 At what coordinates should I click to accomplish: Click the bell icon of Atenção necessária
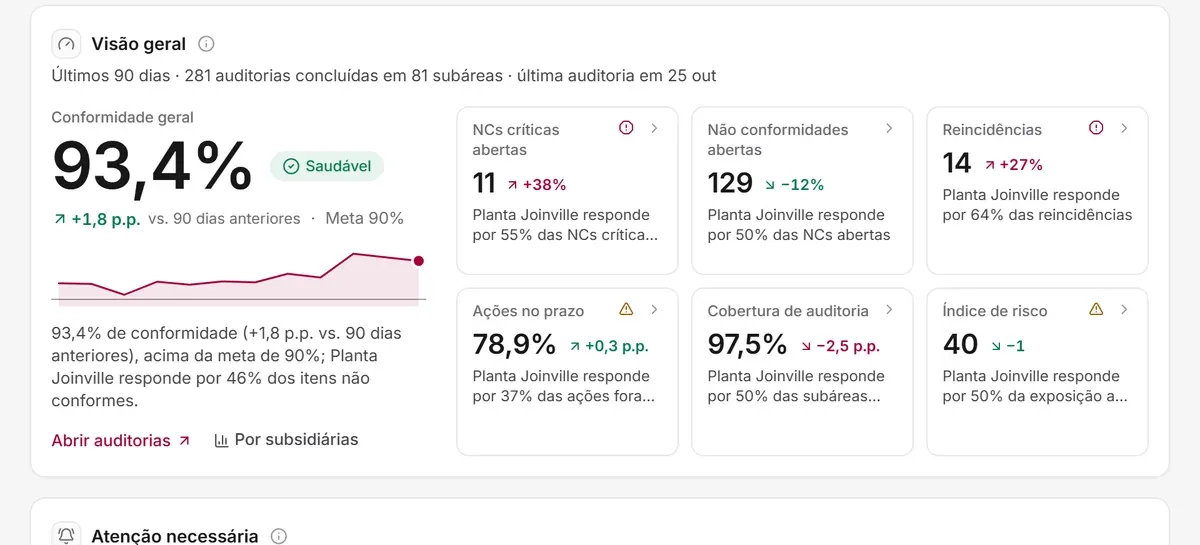coord(66,536)
